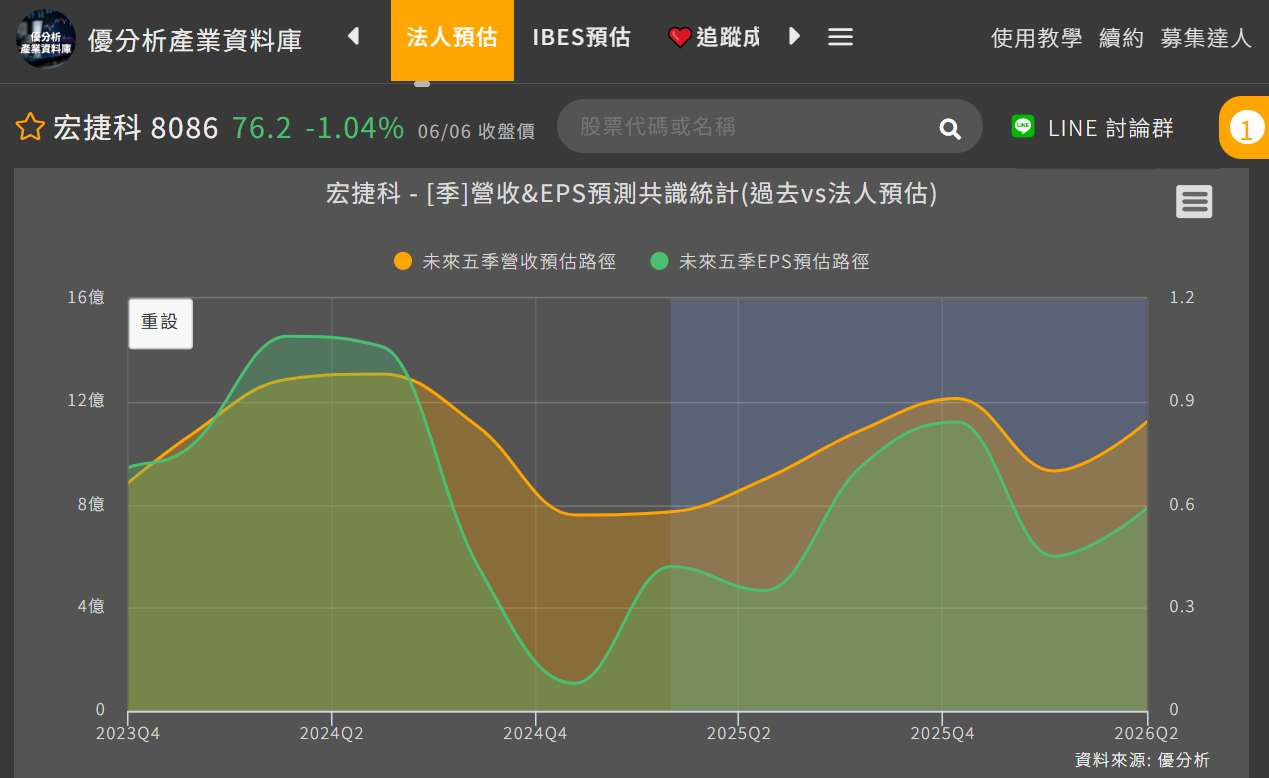
Task: Click the 優分析產業資料庫 logo avatar
Action: (46, 39)
